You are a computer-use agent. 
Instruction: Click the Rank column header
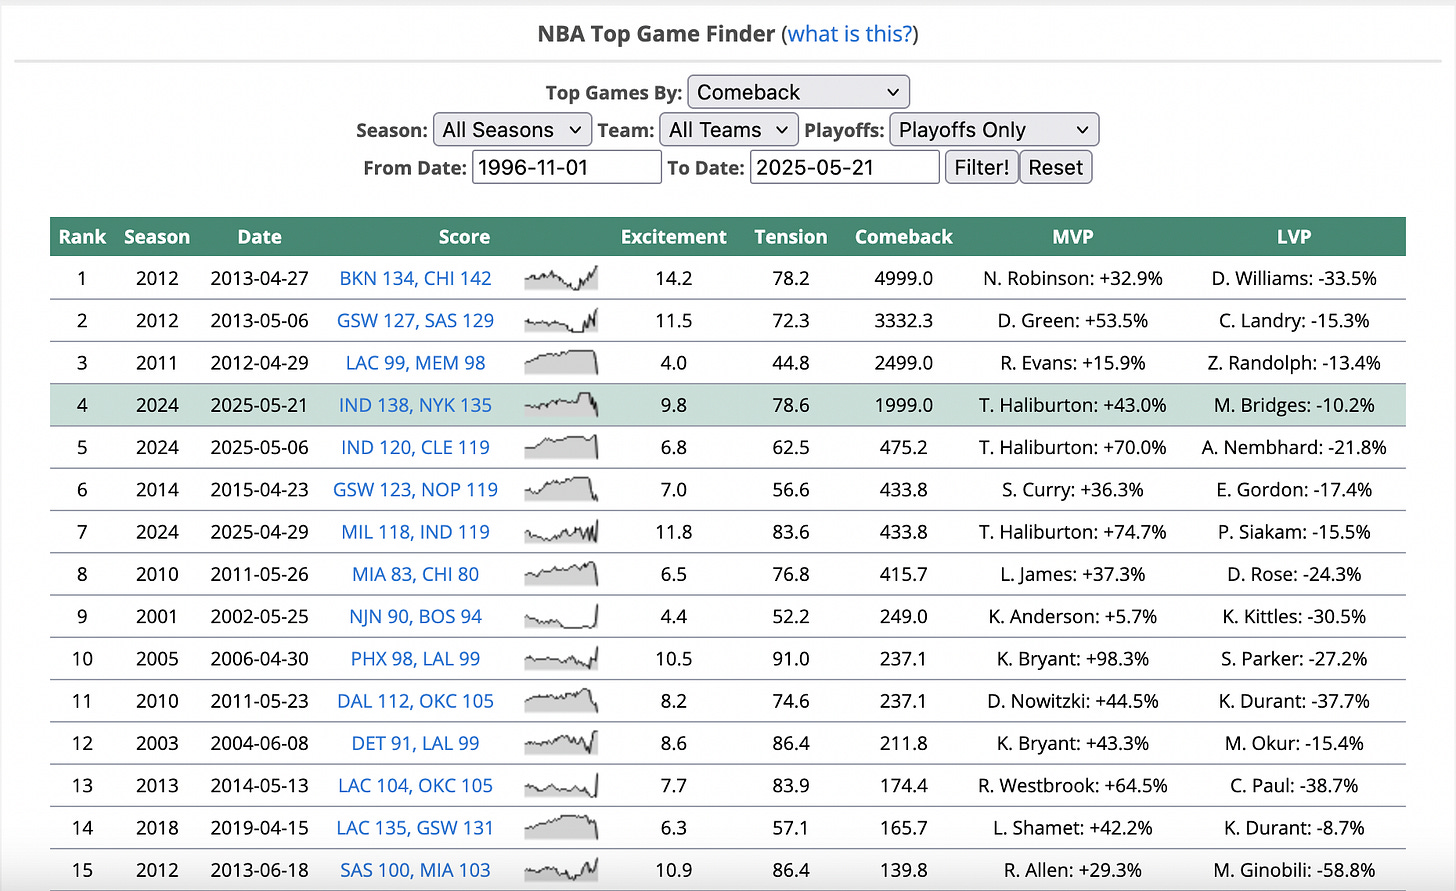(82, 237)
